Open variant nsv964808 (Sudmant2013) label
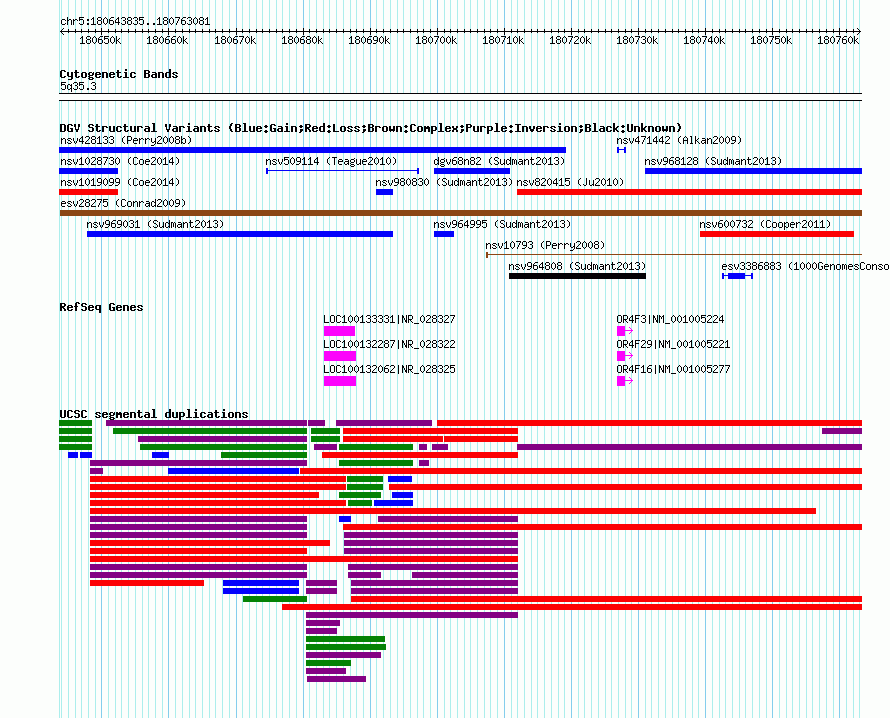 pos(577,266)
